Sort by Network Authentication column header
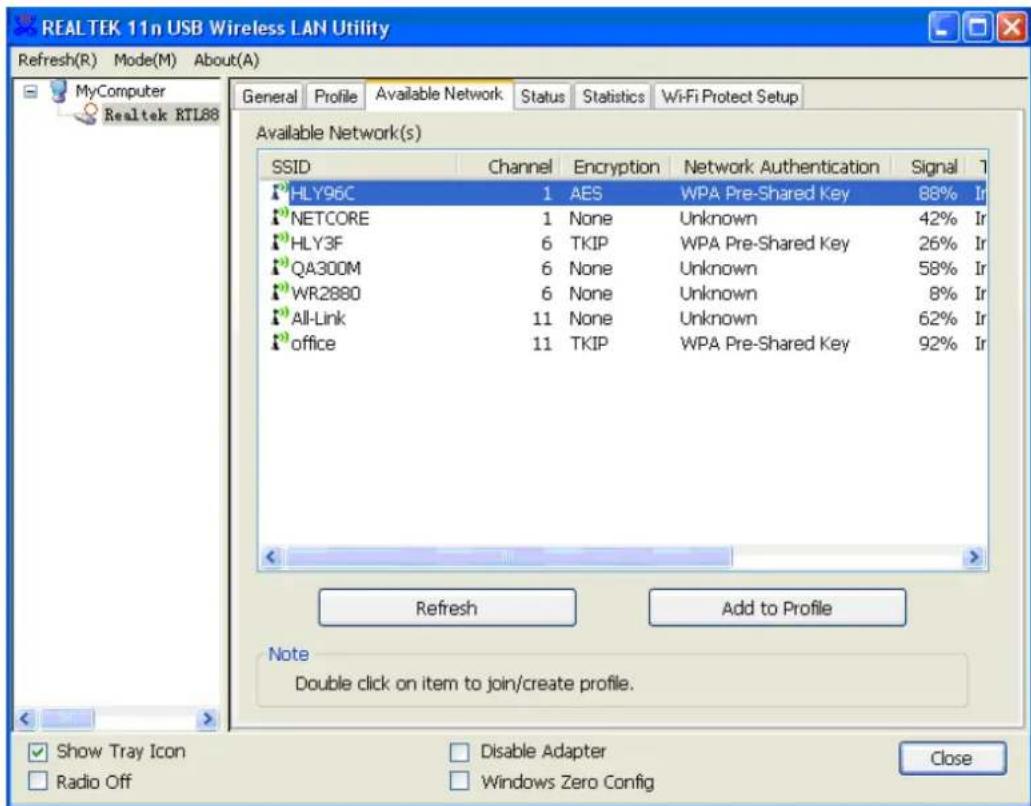Viewport: 1031px width, 806px height. (x=780, y=167)
